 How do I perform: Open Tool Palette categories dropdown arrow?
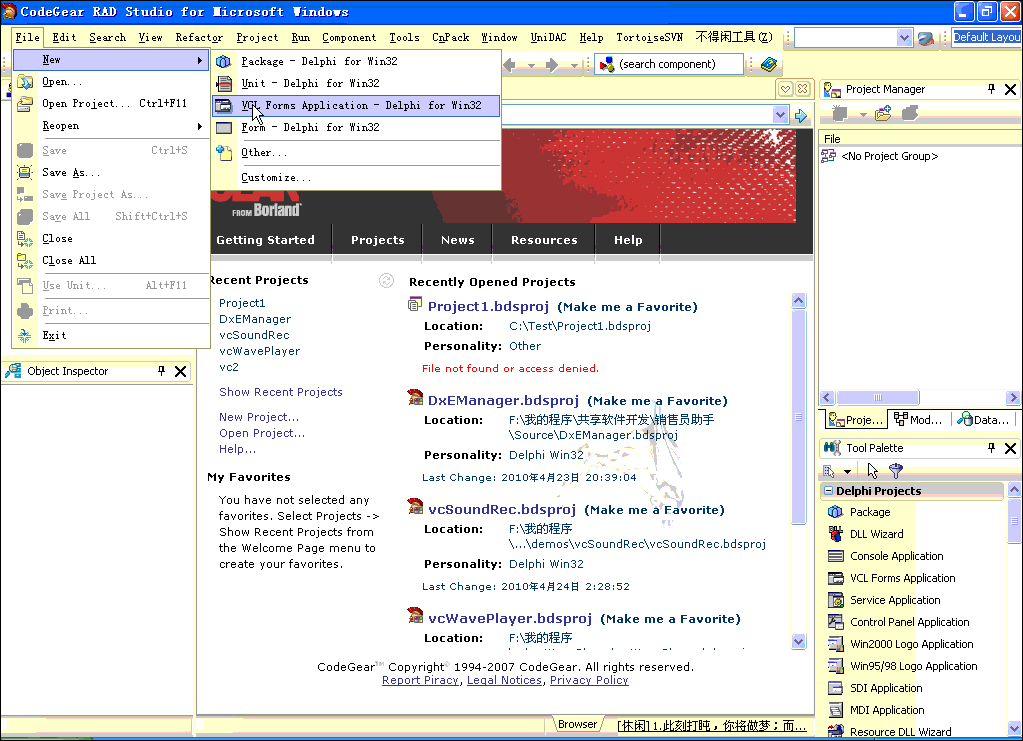(x=847, y=471)
